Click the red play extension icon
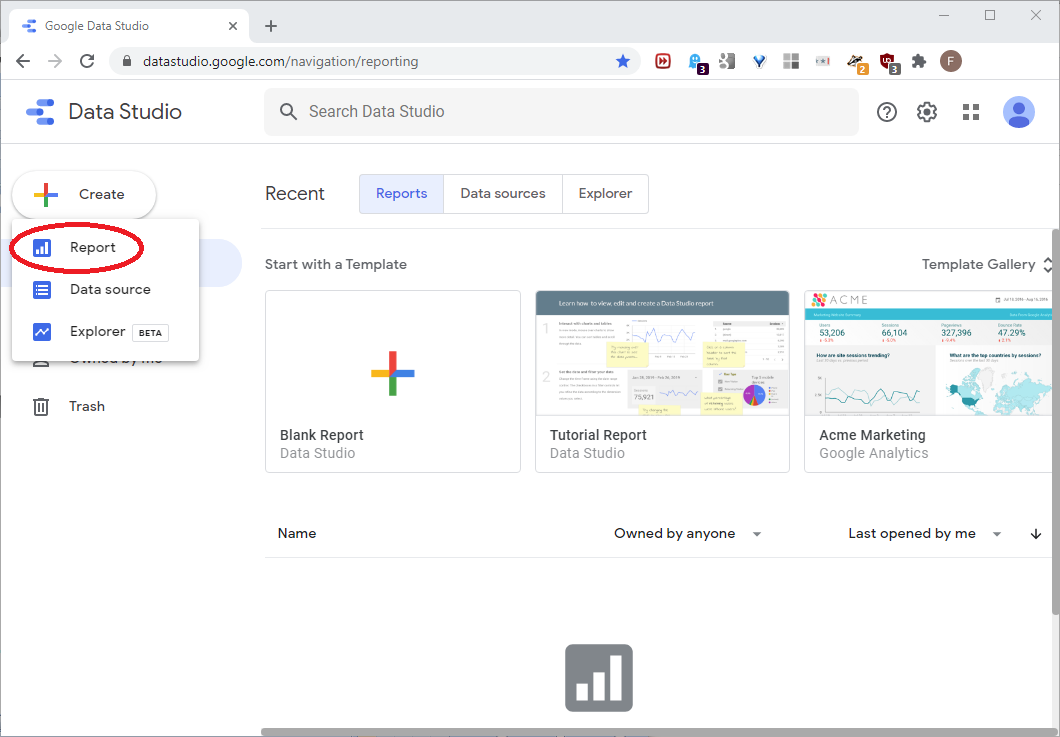Image resolution: width=1060 pixels, height=737 pixels. click(662, 62)
